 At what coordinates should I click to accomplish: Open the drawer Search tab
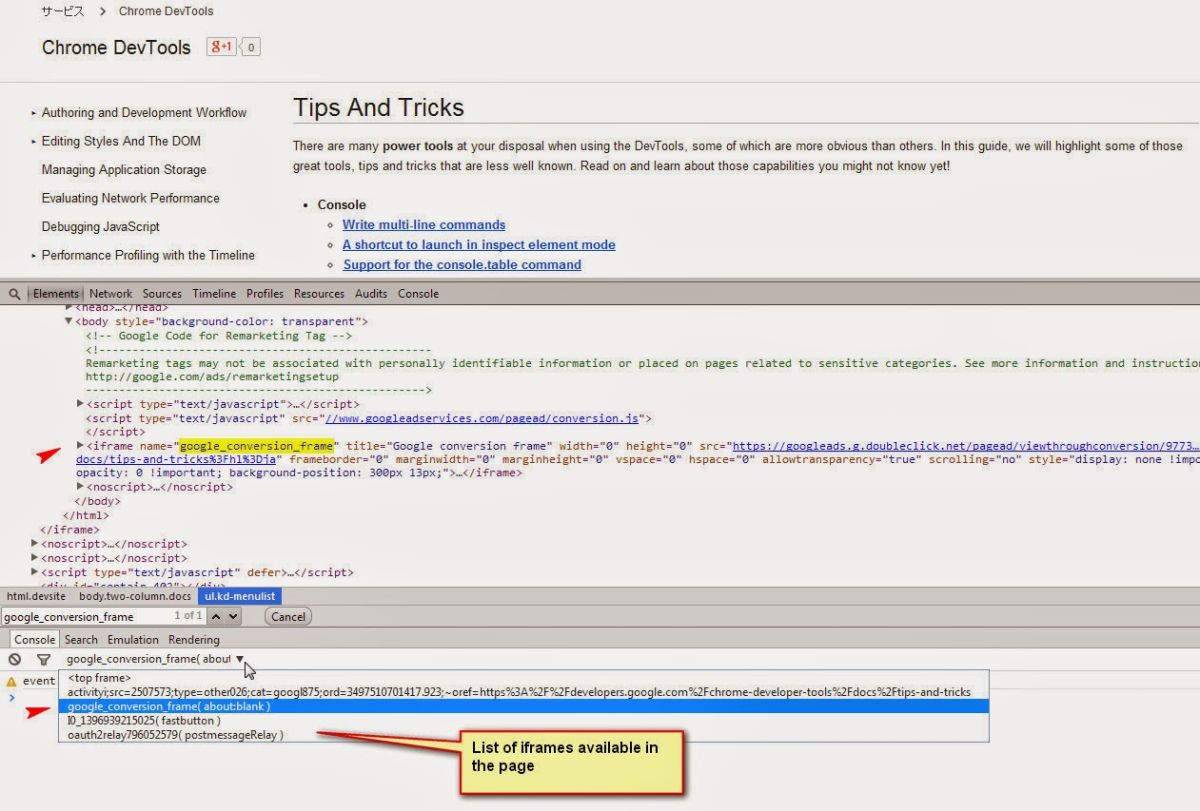pos(81,640)
